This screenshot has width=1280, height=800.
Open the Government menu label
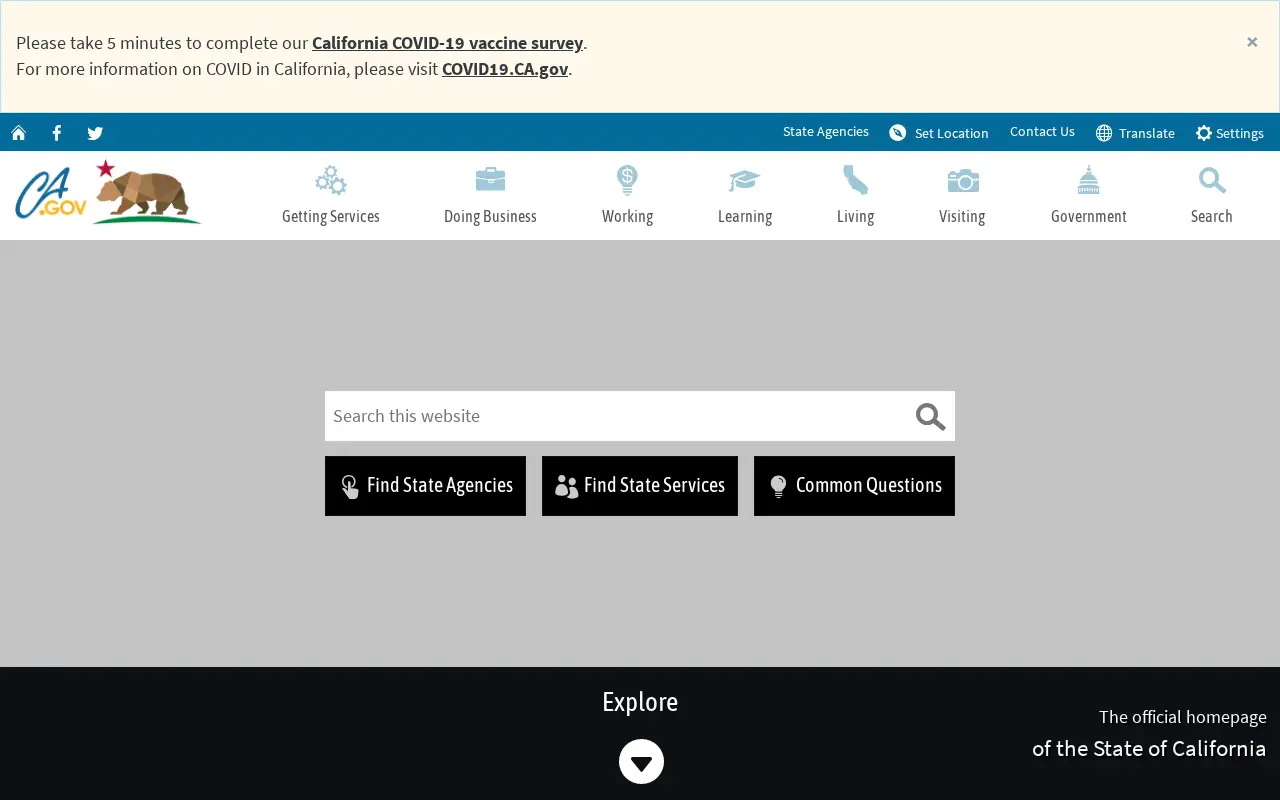(x=1089, y=217)
